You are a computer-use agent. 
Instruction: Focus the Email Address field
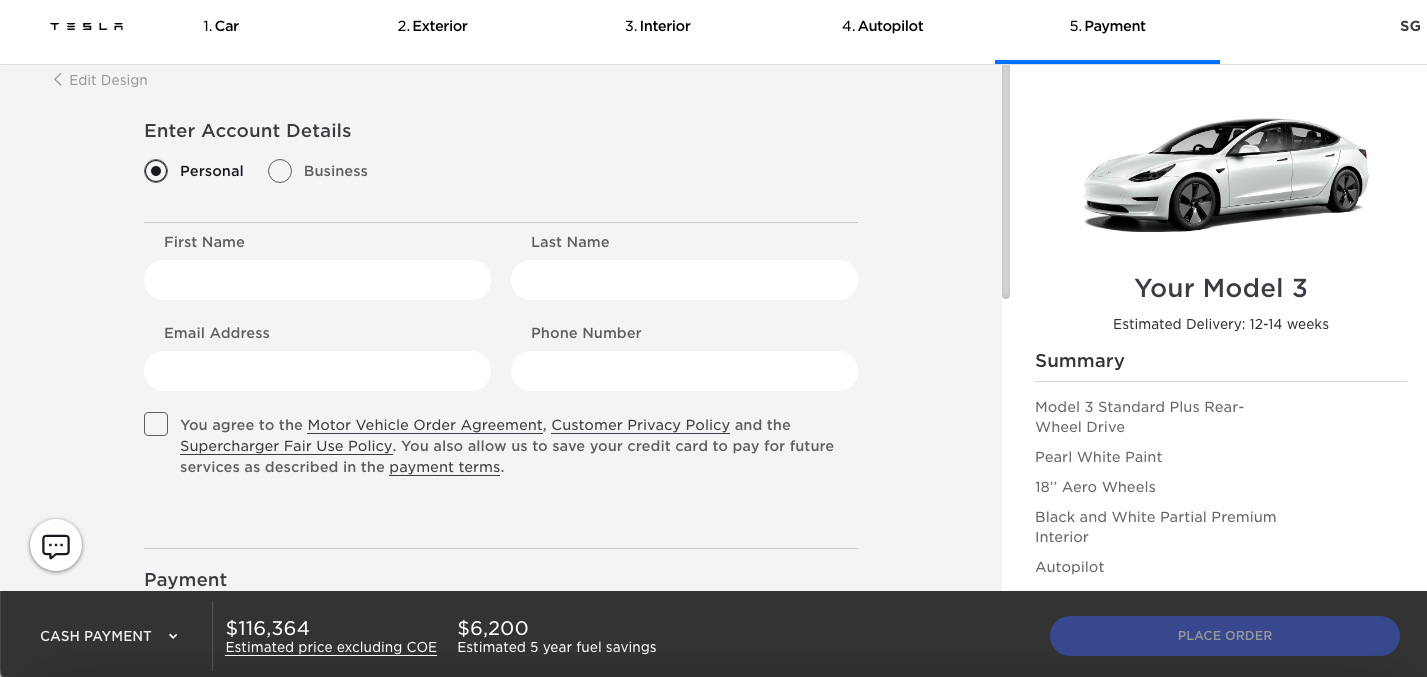coord(318,371)
